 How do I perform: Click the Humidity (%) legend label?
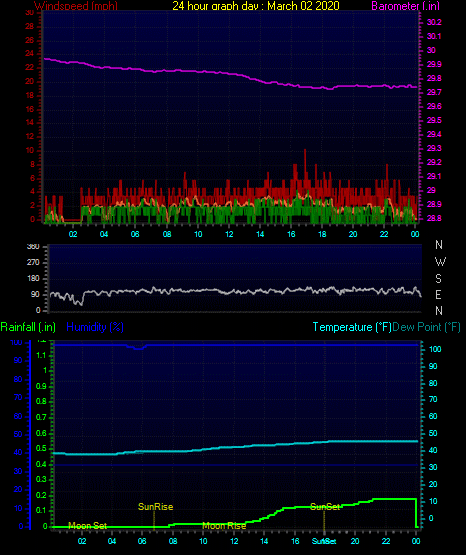[x=95, y=327]
